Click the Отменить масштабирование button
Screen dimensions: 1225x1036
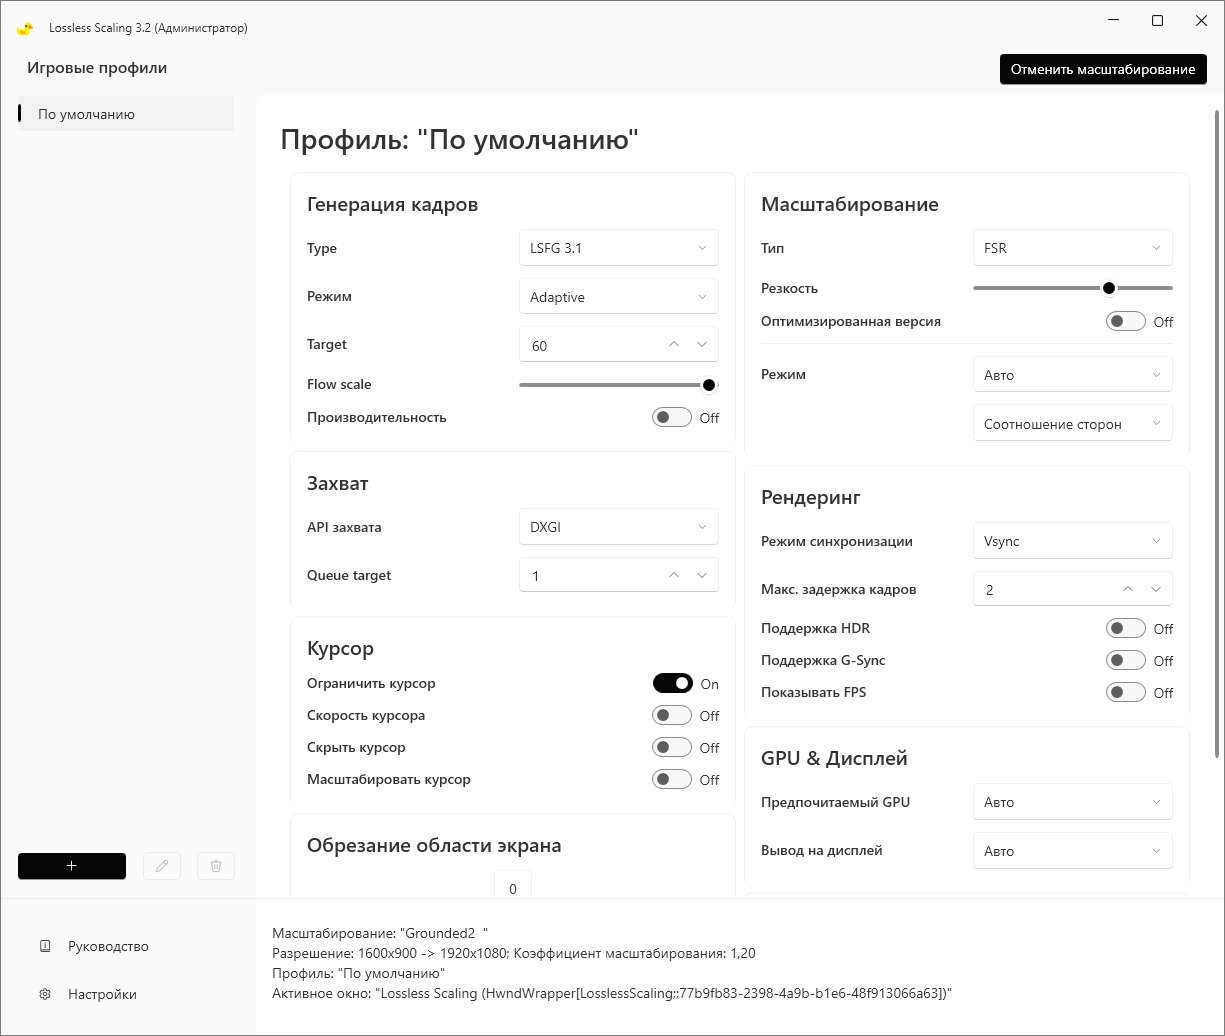point(1103,69)
